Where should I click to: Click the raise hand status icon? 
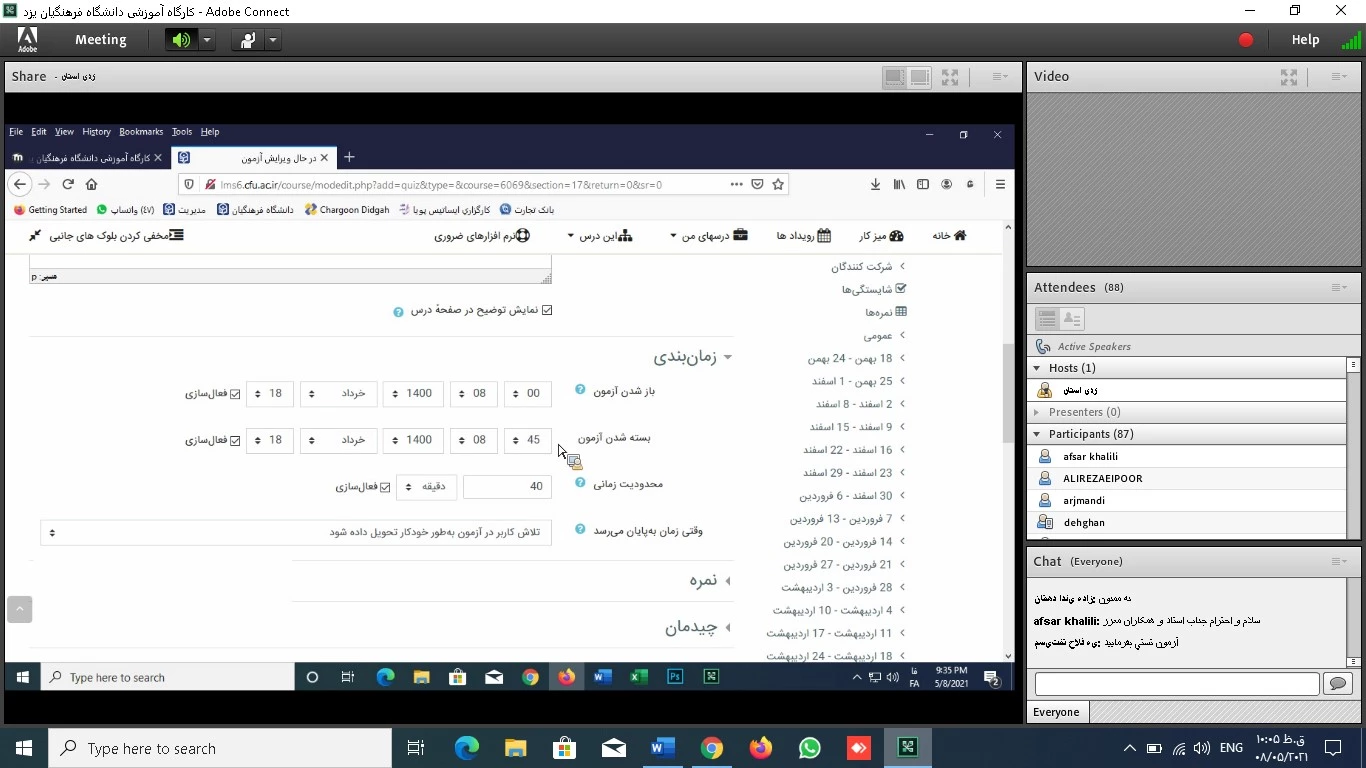(246, 40)
